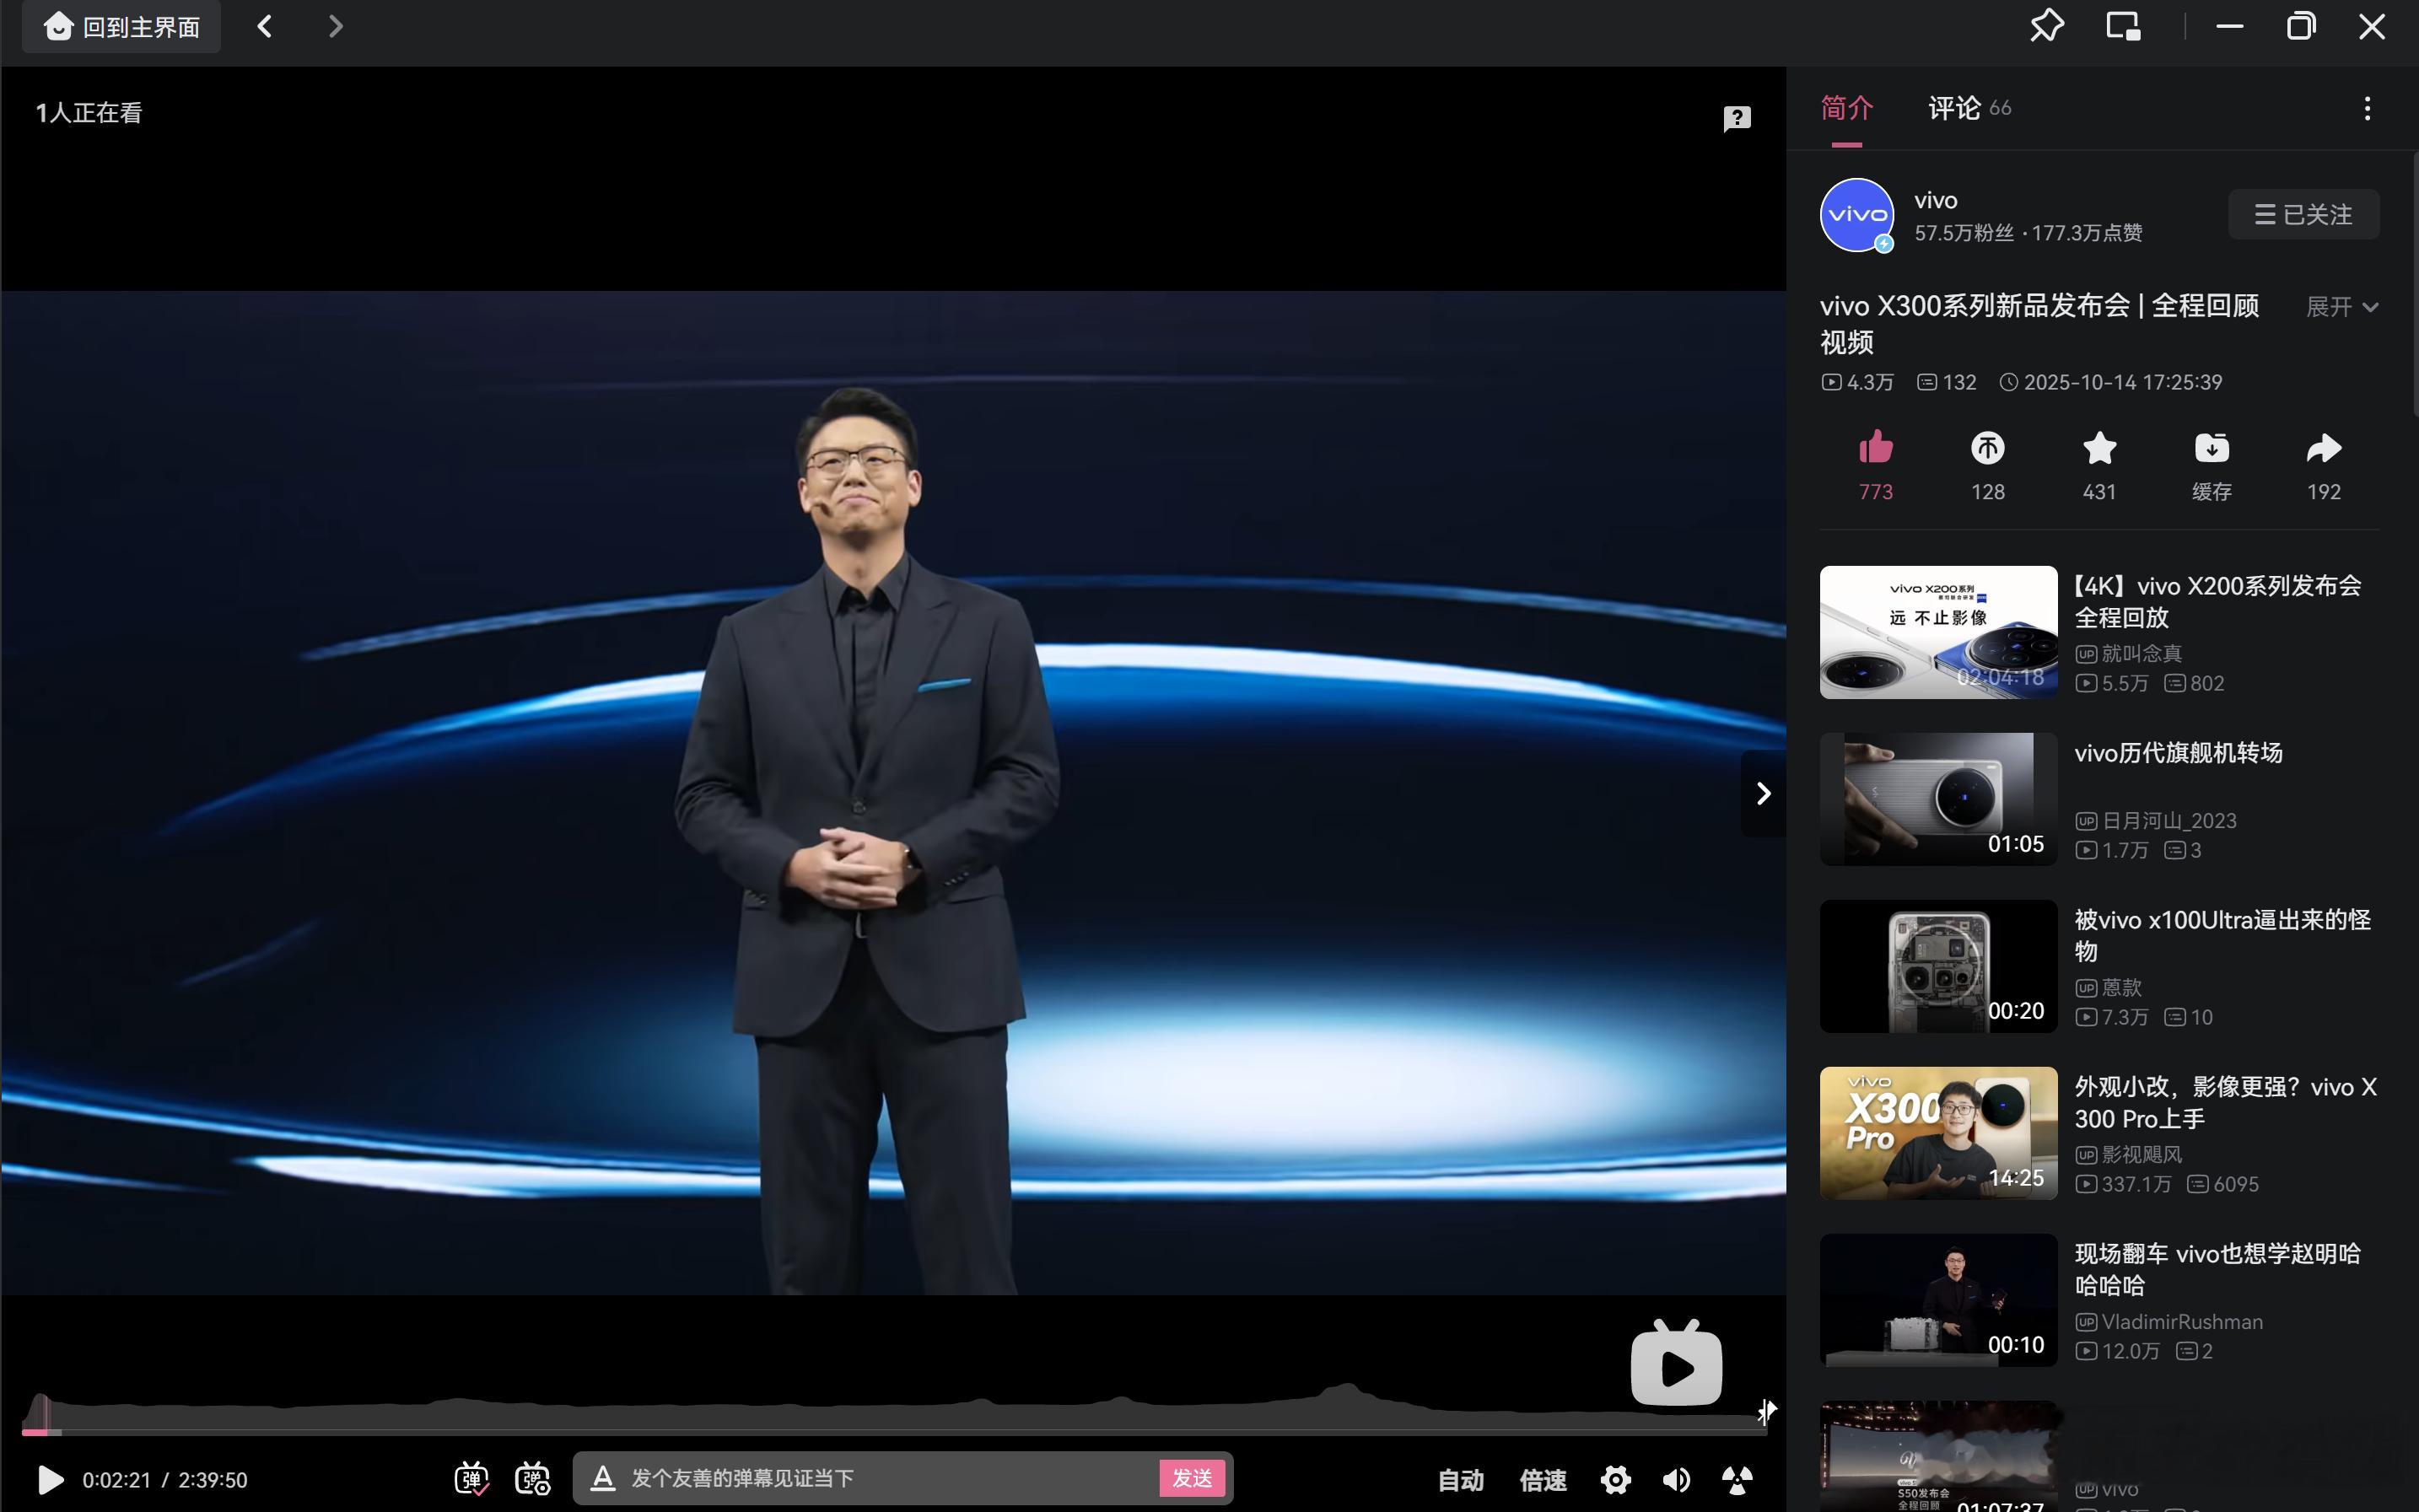Image resolution: width=2419 pixels, height=1512 pixels.
Task: Favorite the video with star icon
Action: click(2099, 447)
